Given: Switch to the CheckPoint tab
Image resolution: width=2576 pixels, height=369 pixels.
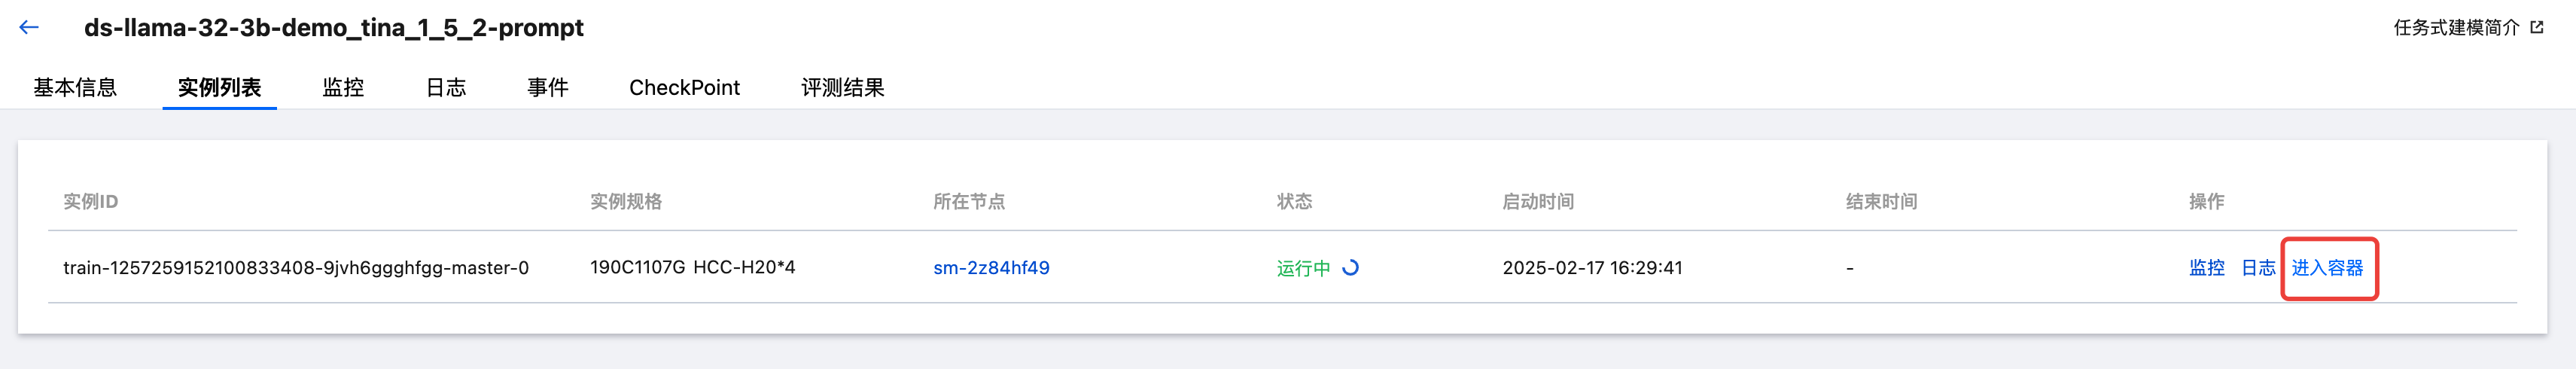Looking at the screenshot, I should coord(684,87).
